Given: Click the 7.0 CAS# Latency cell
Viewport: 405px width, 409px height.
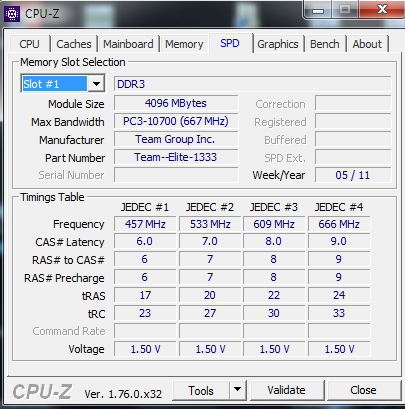Looking at the screenshot, I should click(210, 241).
